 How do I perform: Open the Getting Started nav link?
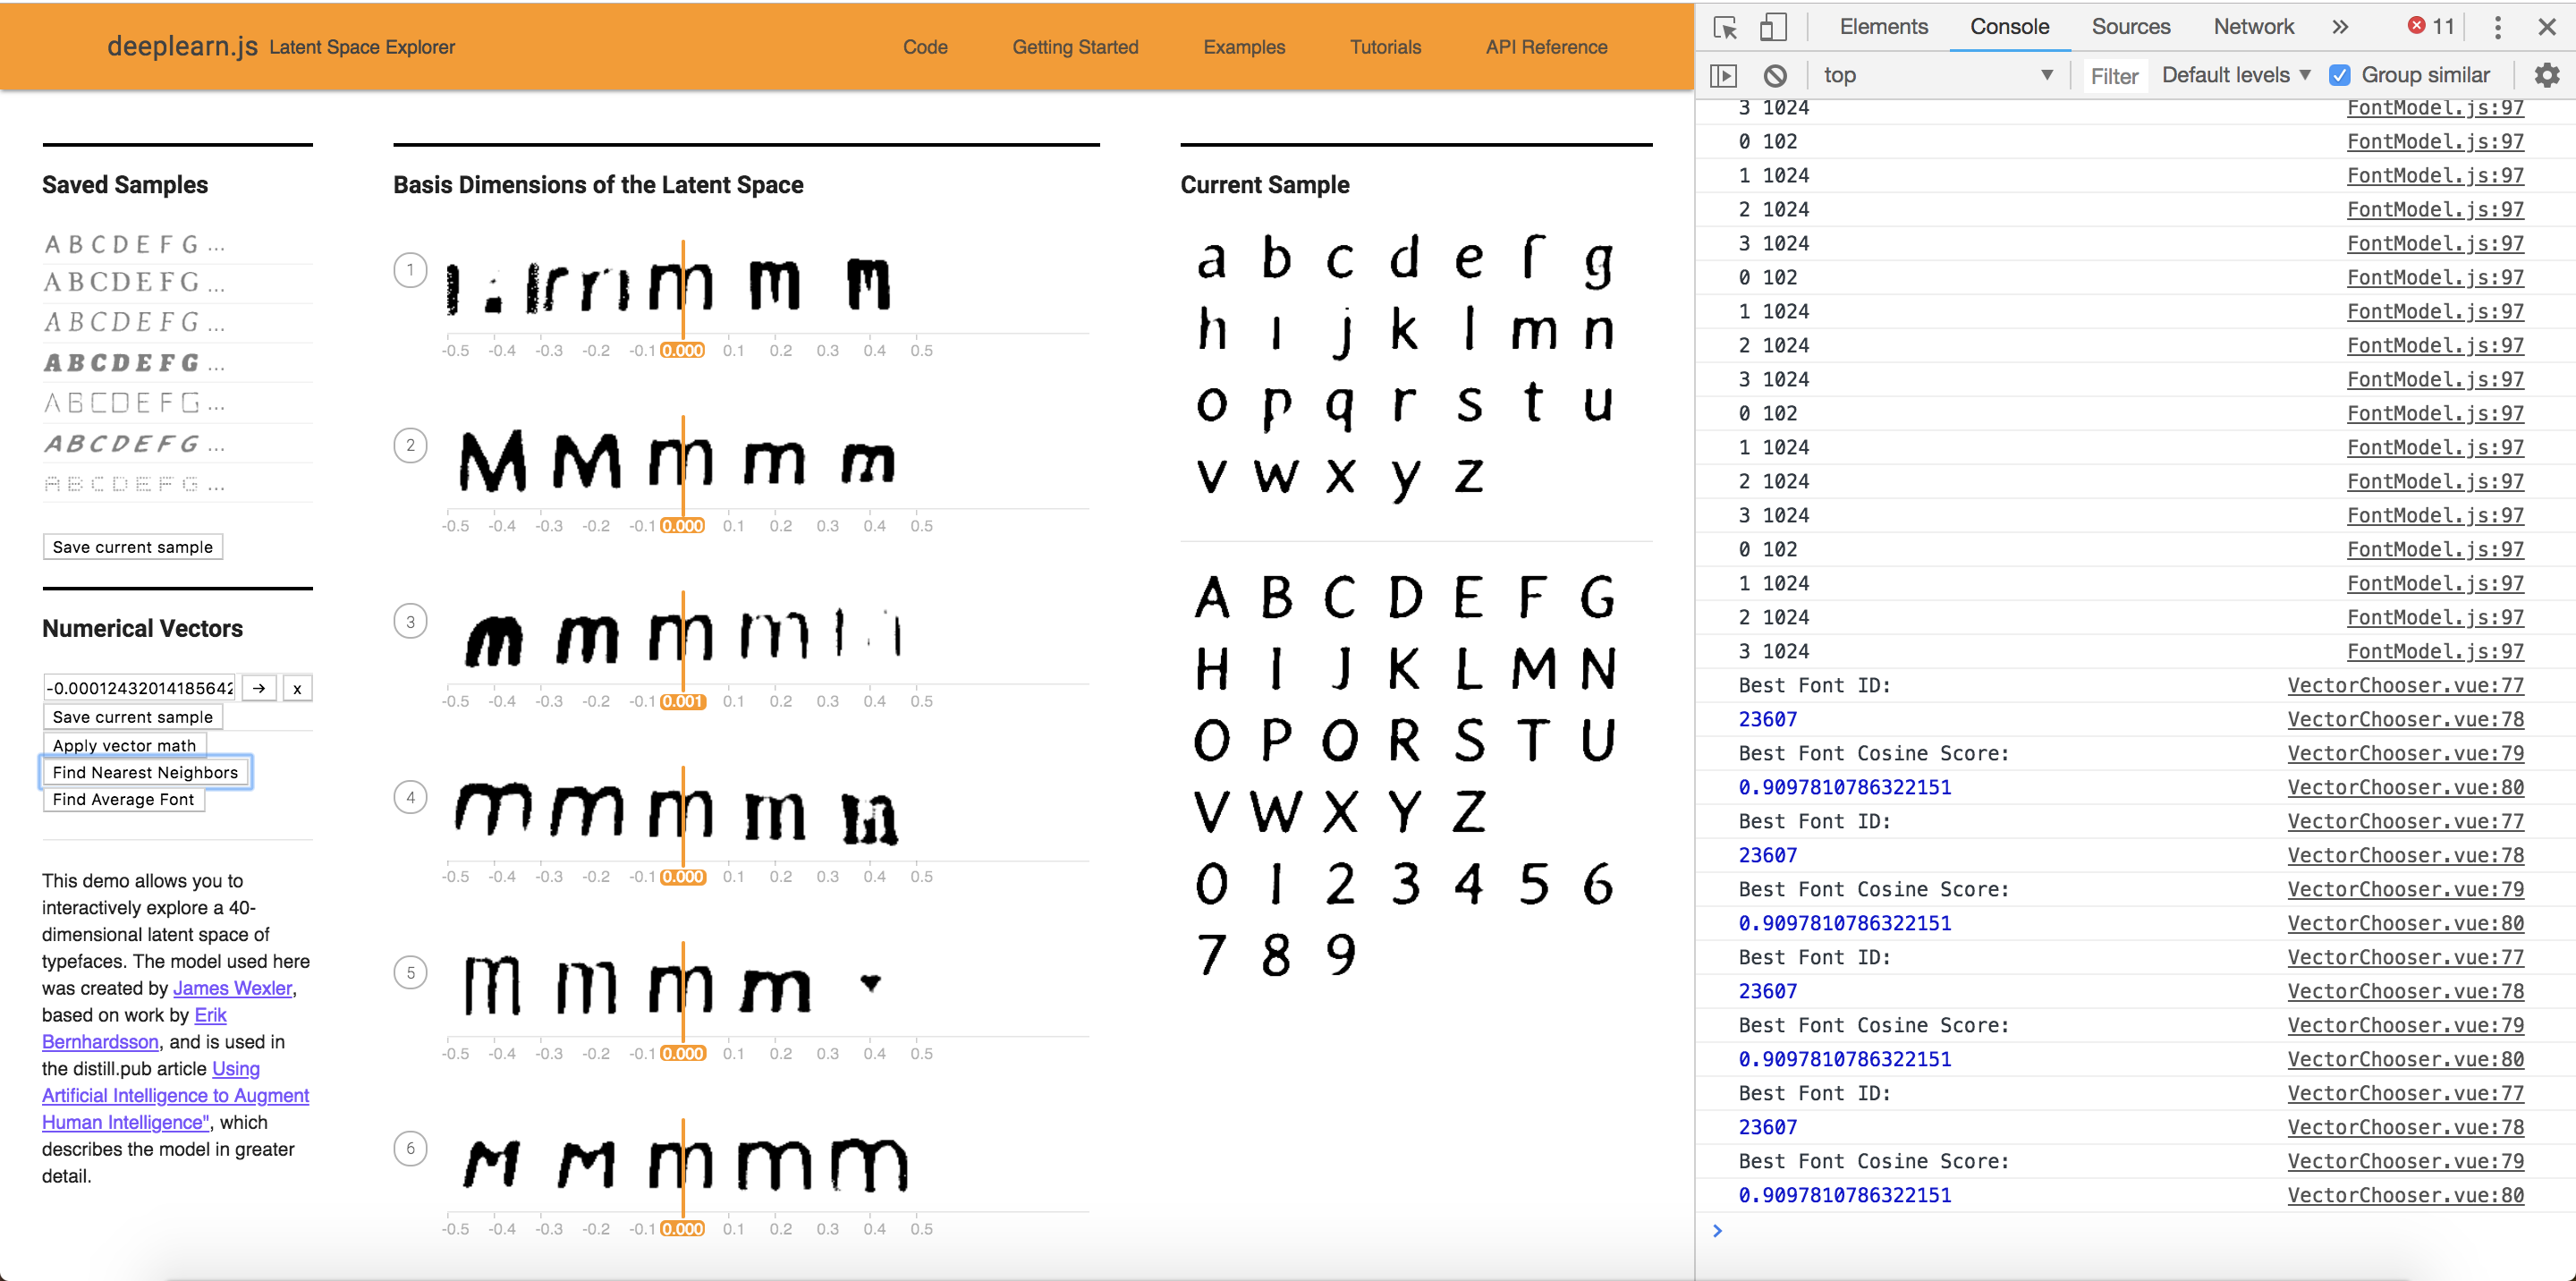pyautogui.click(x=1075, y=47)
